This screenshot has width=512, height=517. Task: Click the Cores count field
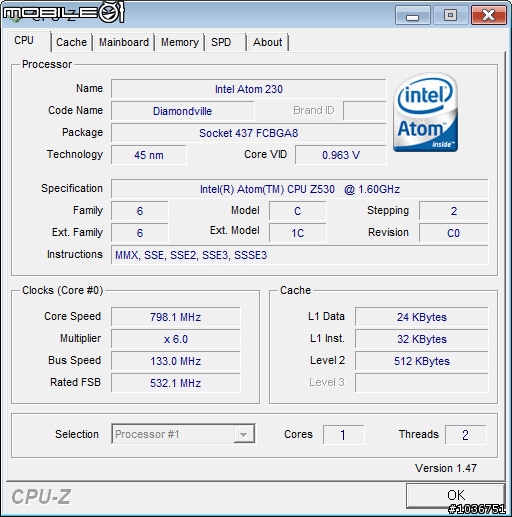pos(344,435)
